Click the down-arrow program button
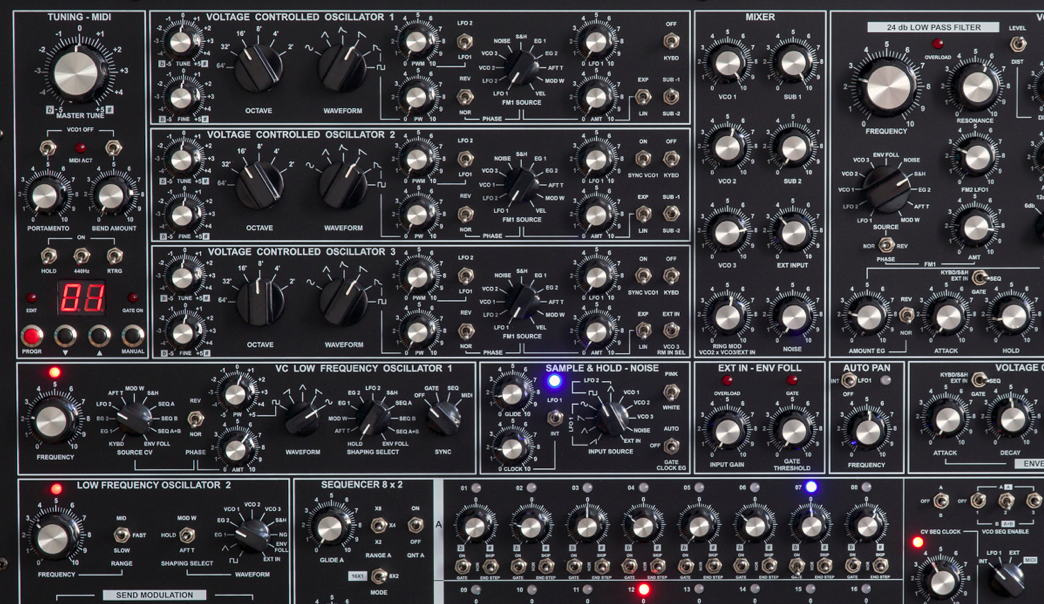This screenshot has height=604, width=1044. (x=65, y=336)
